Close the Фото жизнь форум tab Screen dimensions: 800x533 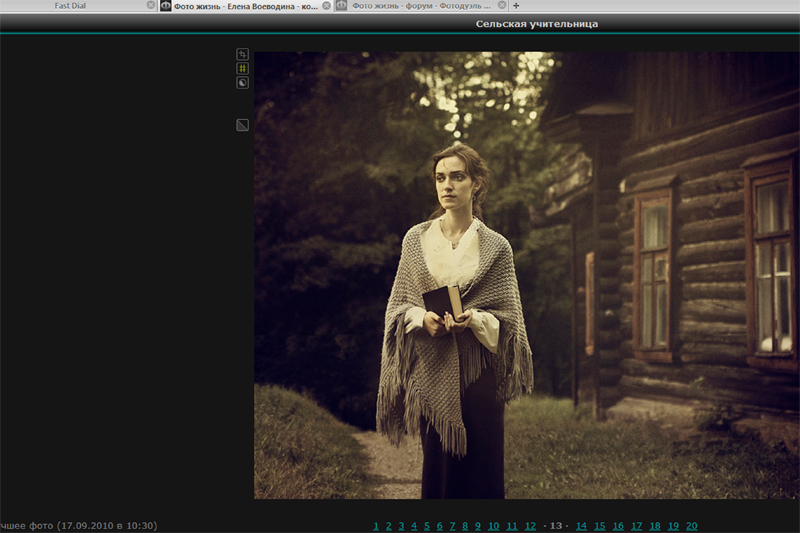coord(502,5)
